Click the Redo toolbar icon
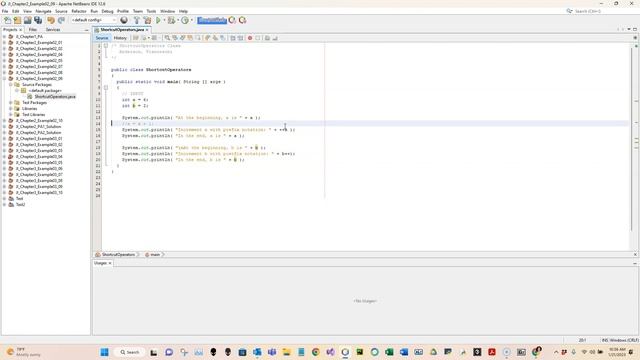This screenshot has width=640, height=360. [61, 20]
